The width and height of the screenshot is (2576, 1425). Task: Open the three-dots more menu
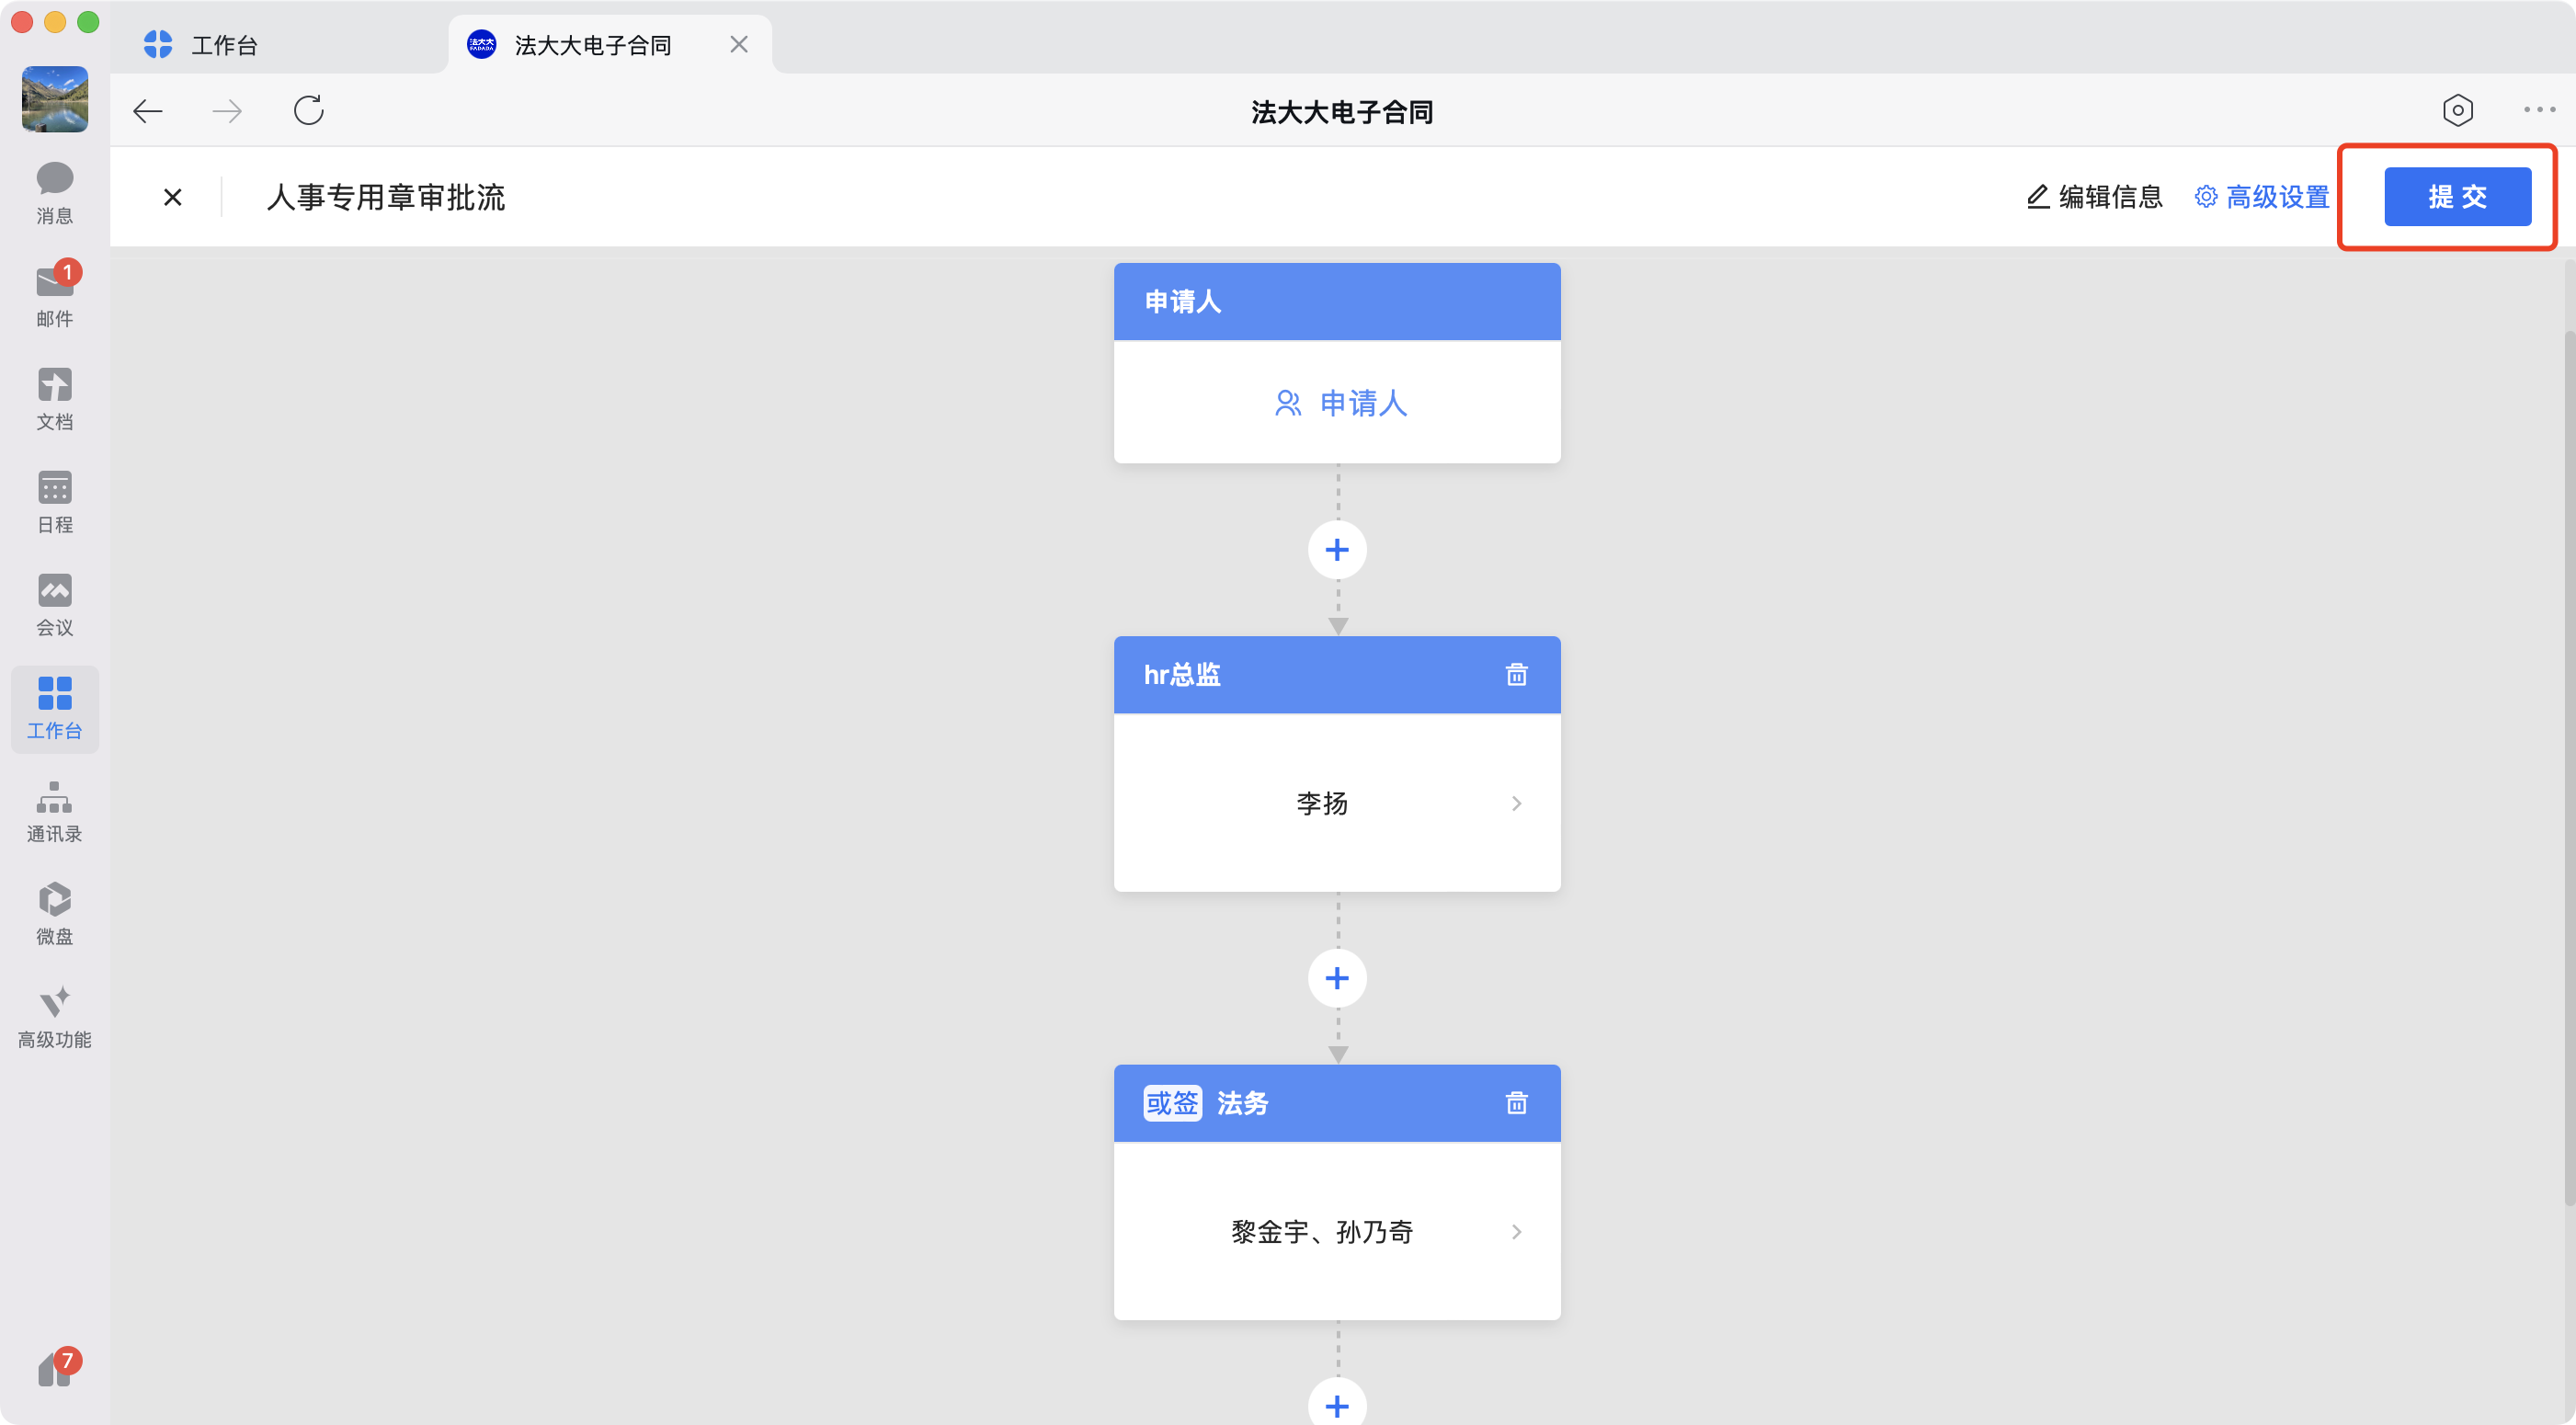point(2538,110)
